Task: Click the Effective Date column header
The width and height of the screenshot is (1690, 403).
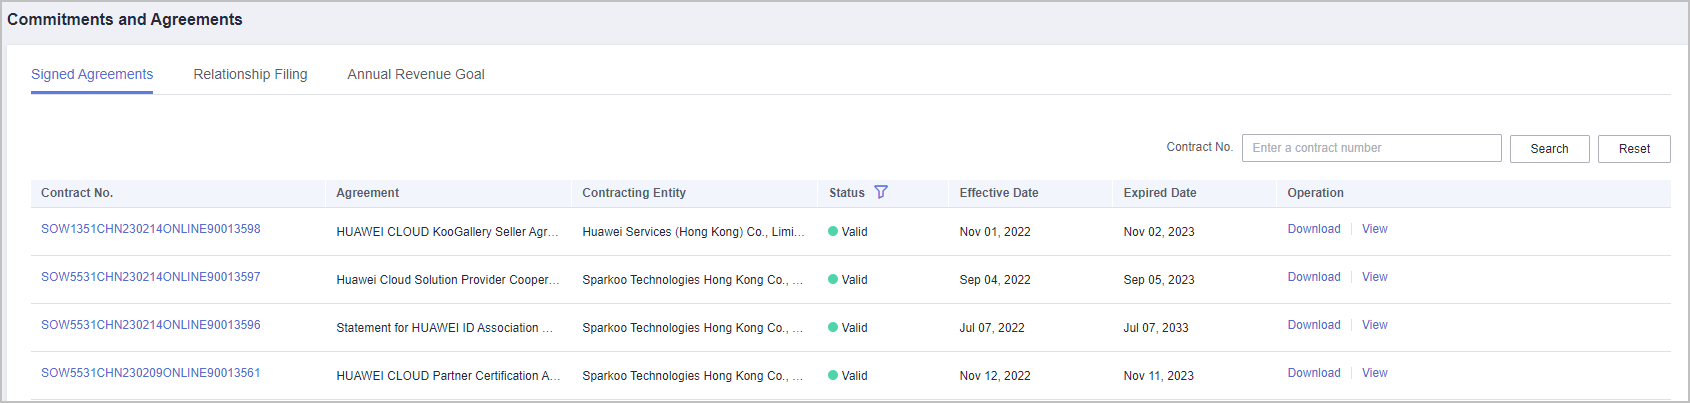Action: [x=998, y=193]
